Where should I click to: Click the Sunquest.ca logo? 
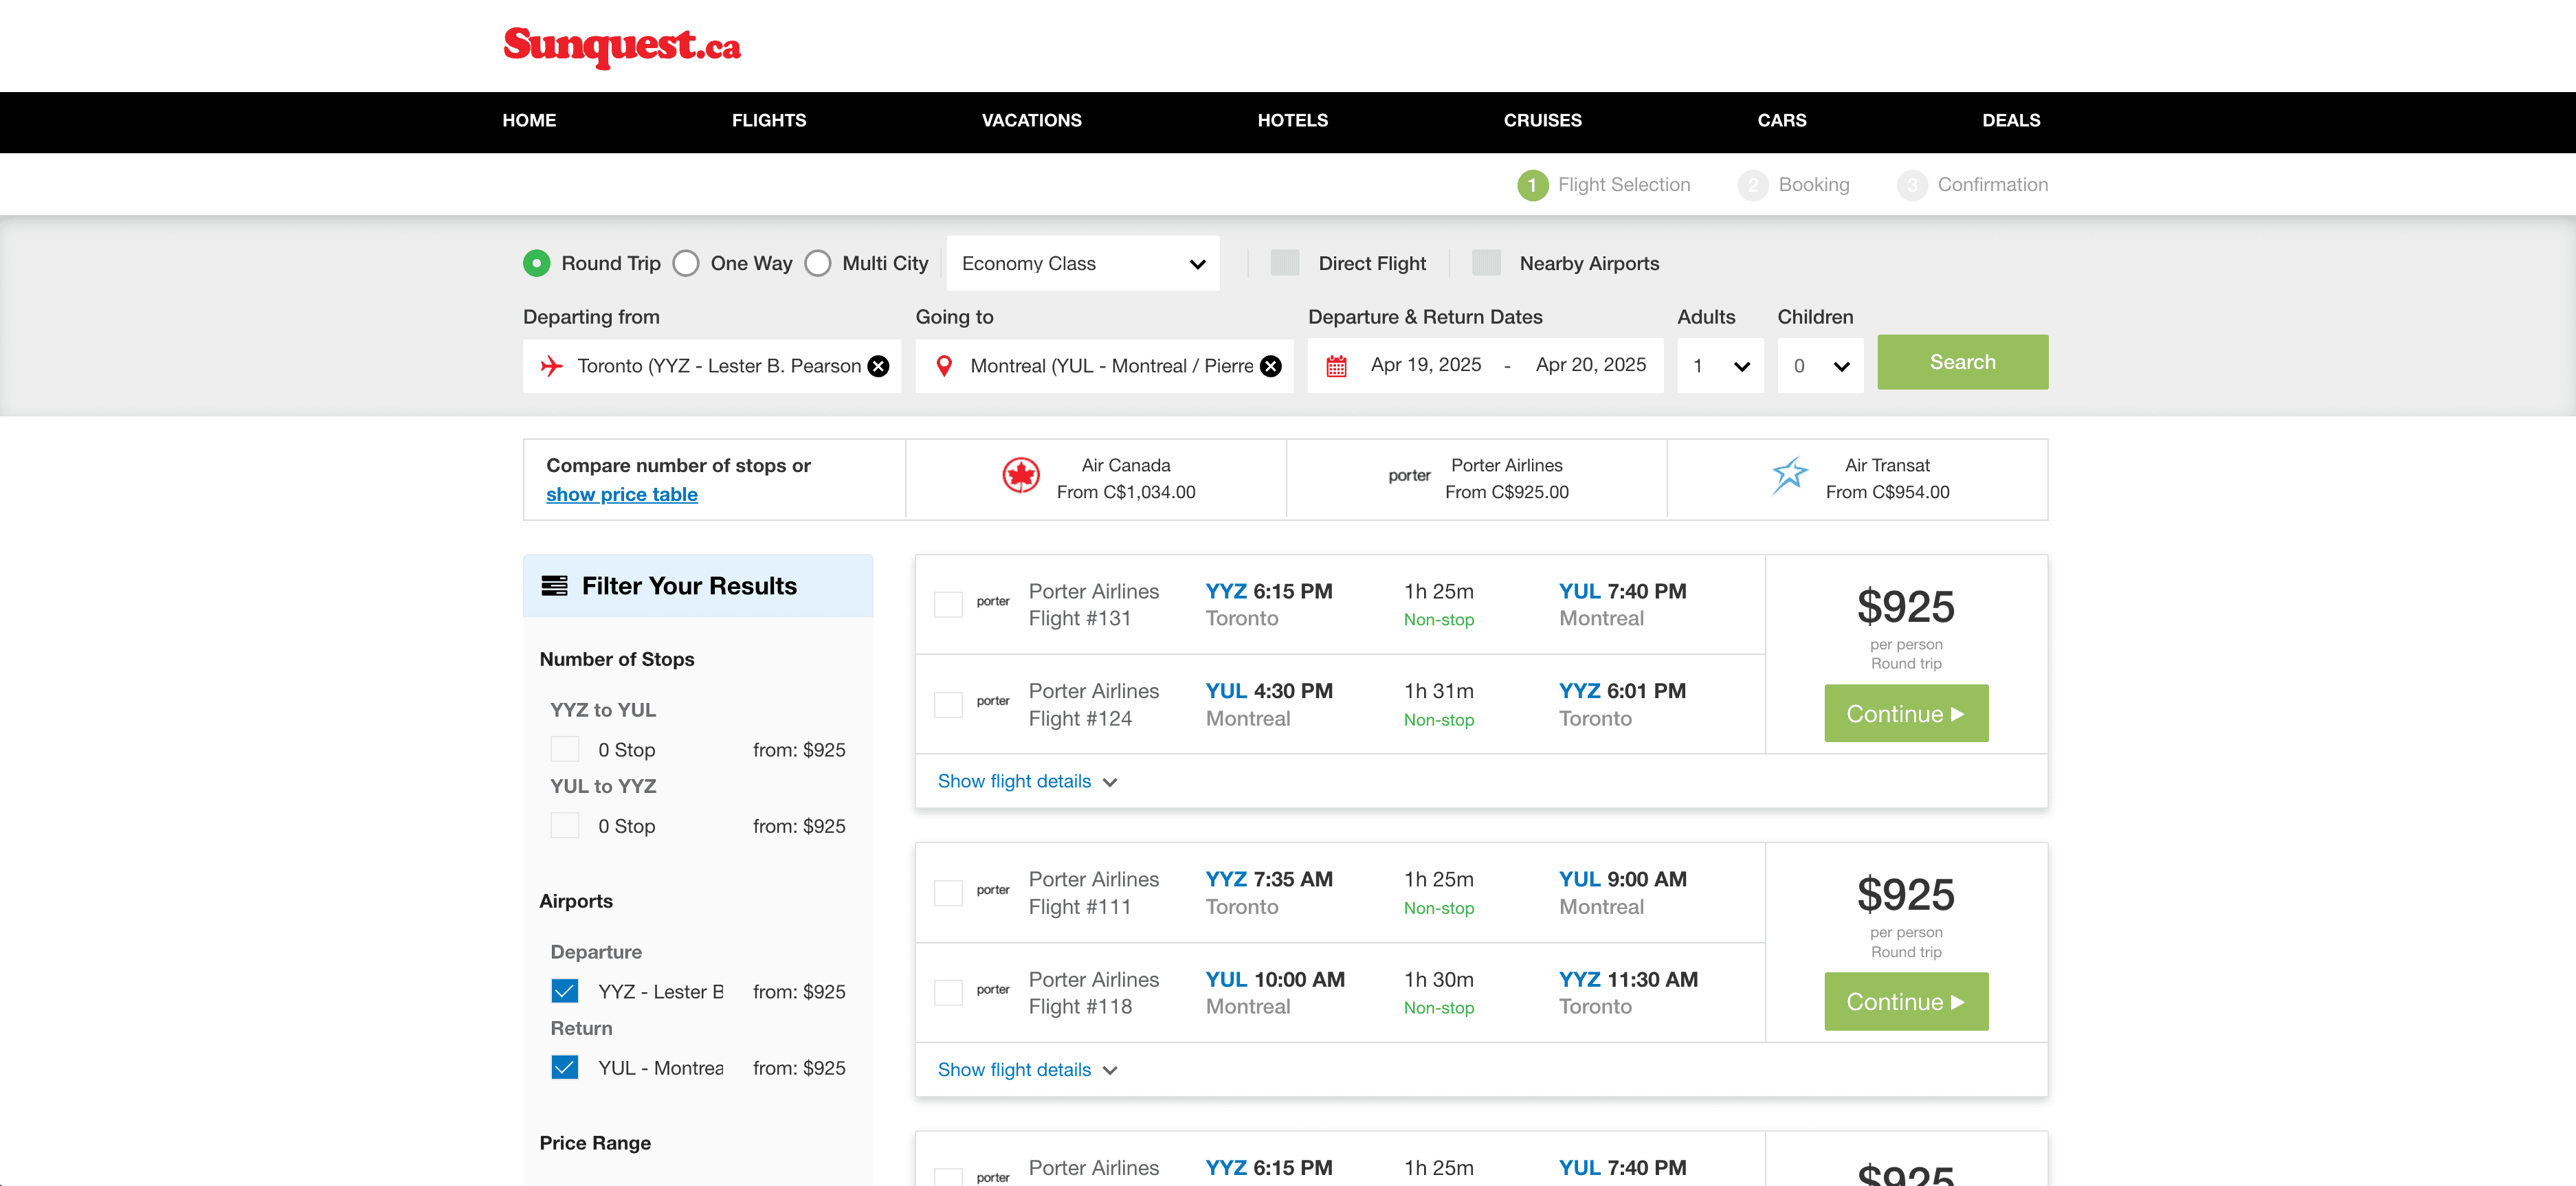click(621, 46)
